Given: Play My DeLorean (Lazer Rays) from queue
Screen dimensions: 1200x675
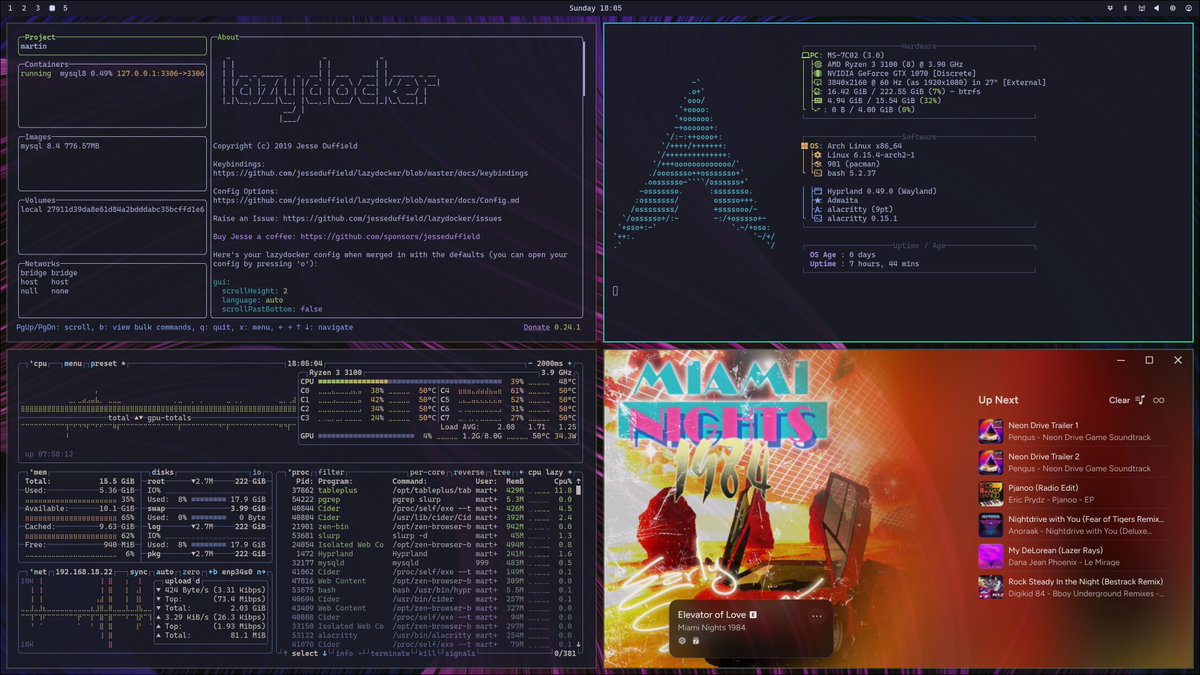Looking at the screenshot, I should [x=1072, y=555].
